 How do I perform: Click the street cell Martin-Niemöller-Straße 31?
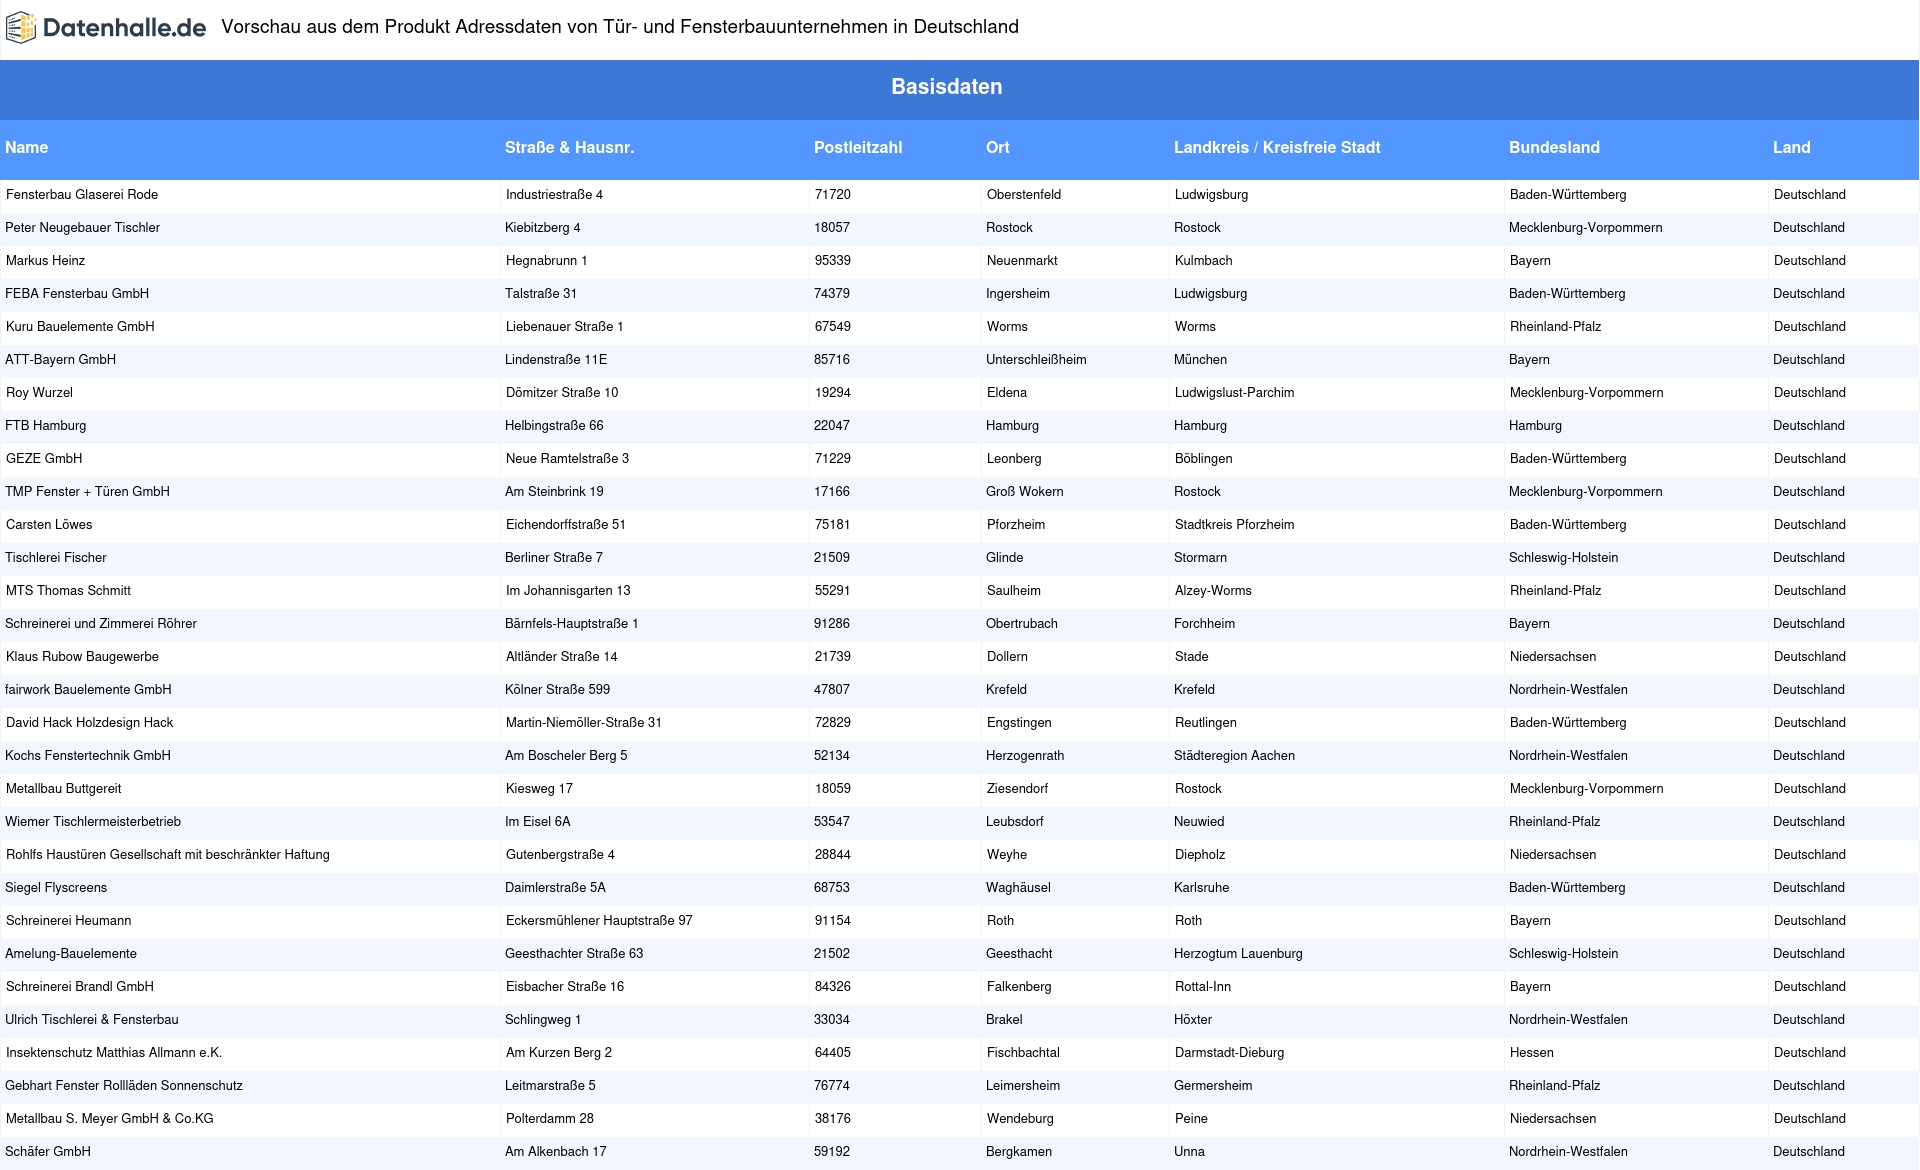pyautogui.click(x=654, y=723)
